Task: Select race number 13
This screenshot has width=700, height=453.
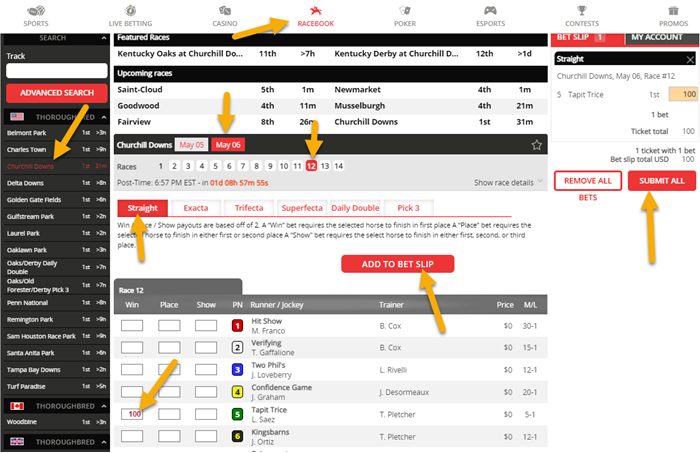Action: [x=325, y=166]
